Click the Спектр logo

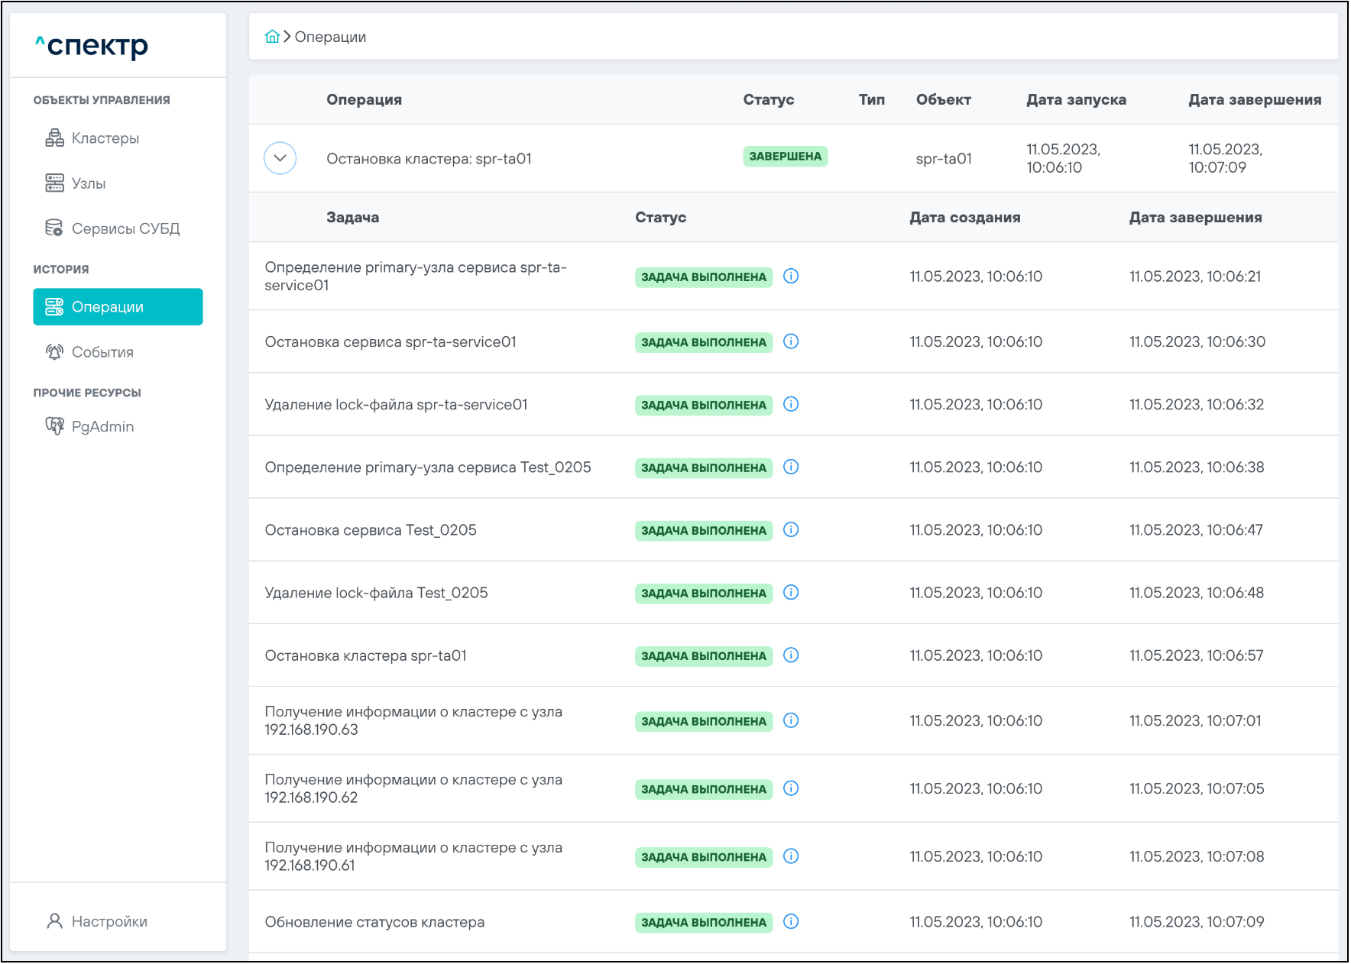tap(92, 46)
